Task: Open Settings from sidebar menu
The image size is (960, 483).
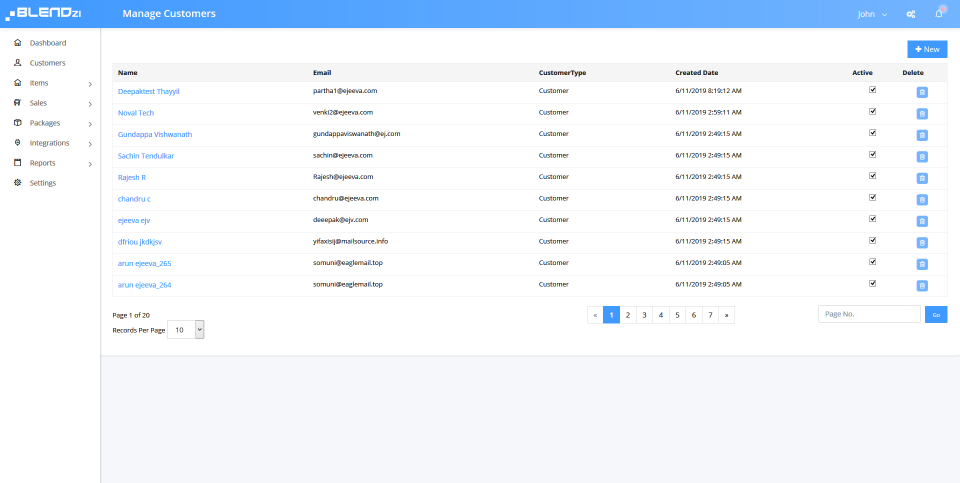Action: tap(43, 182)
